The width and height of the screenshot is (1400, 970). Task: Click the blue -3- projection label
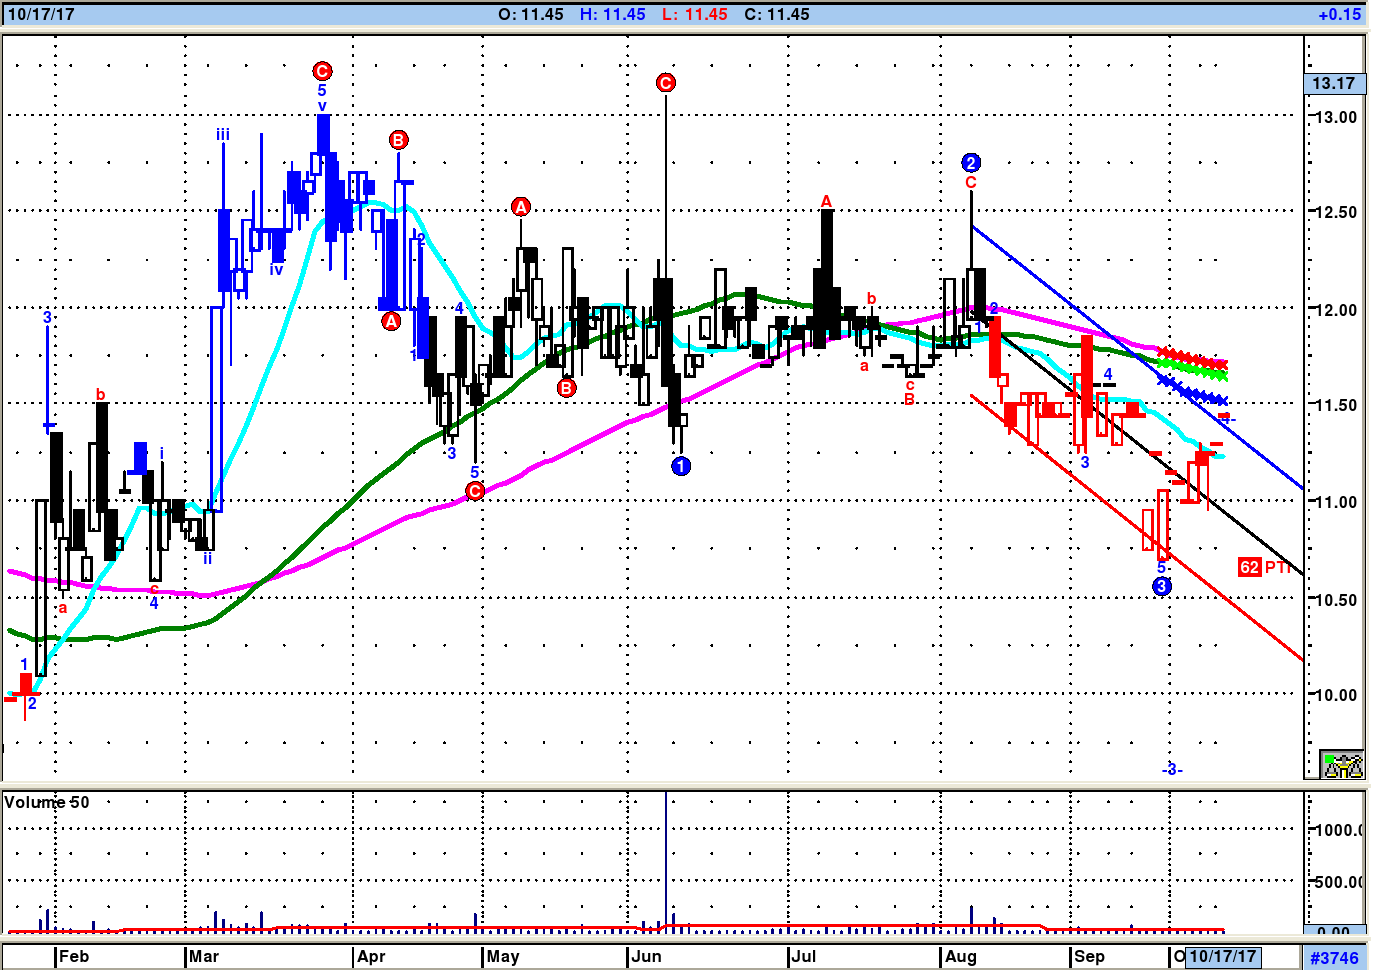[1172, 769]
